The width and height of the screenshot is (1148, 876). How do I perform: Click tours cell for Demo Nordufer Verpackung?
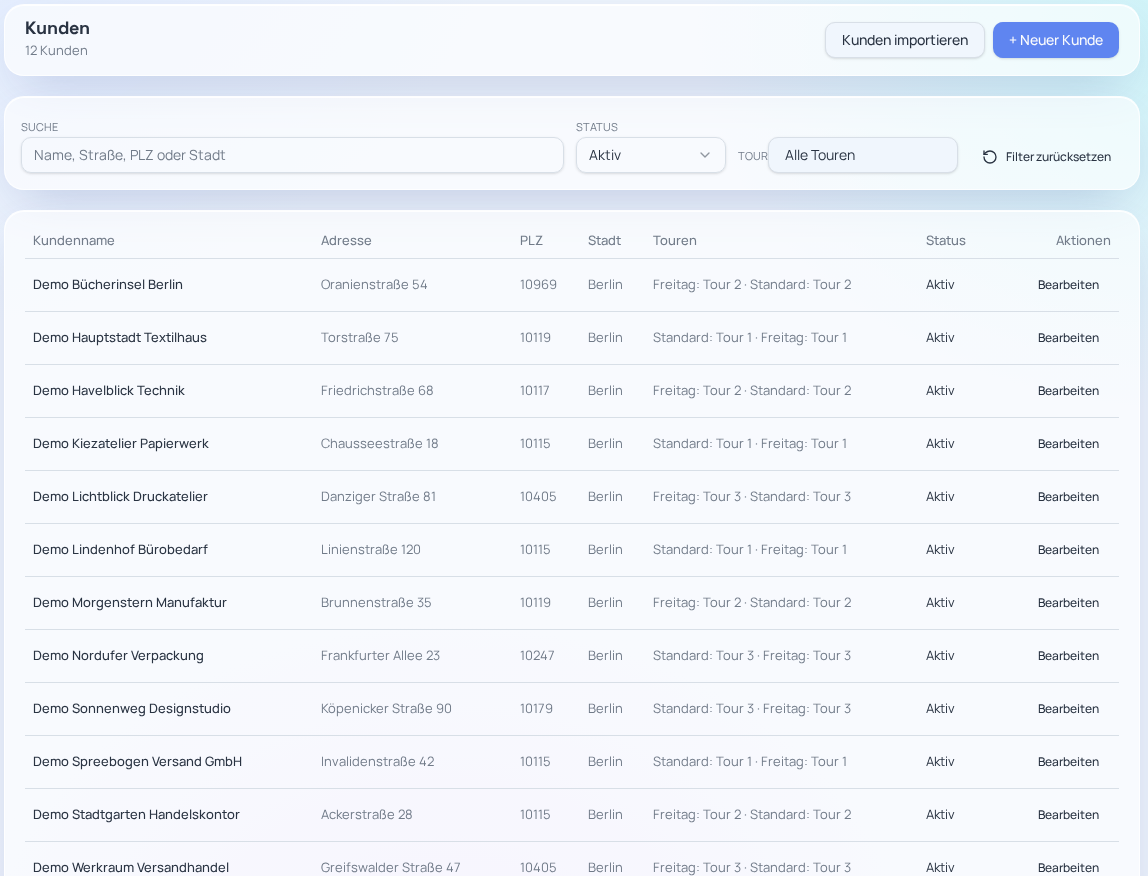pyautogui.click(x=751, y=656)
